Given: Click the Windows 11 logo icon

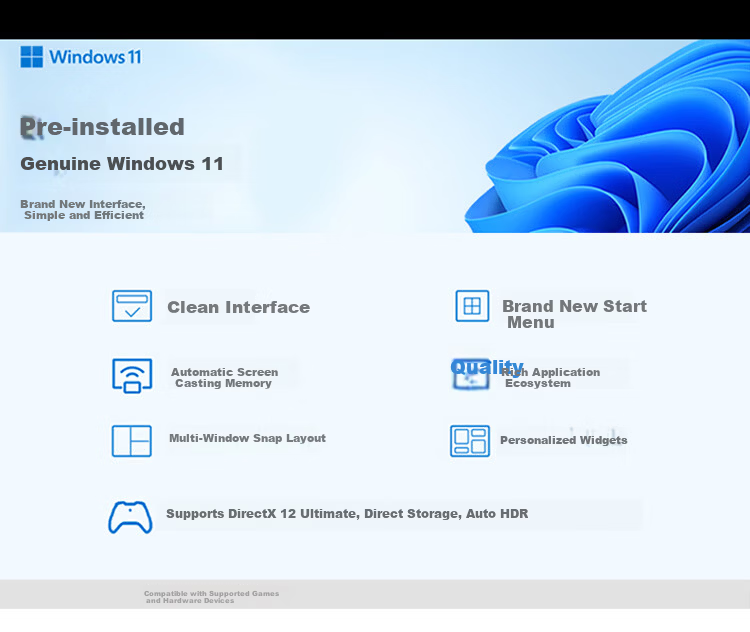Looking at the screenshot, I should [32, 57].
